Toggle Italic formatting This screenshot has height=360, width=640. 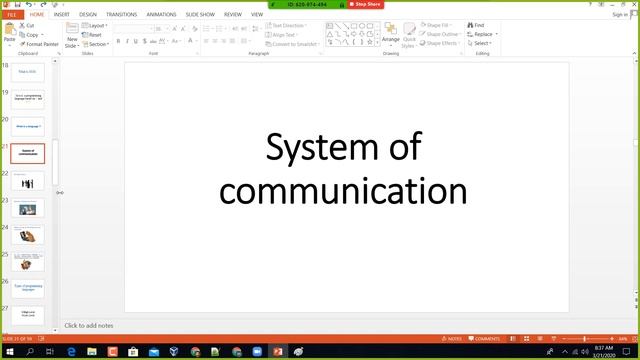tap(127, 41)
